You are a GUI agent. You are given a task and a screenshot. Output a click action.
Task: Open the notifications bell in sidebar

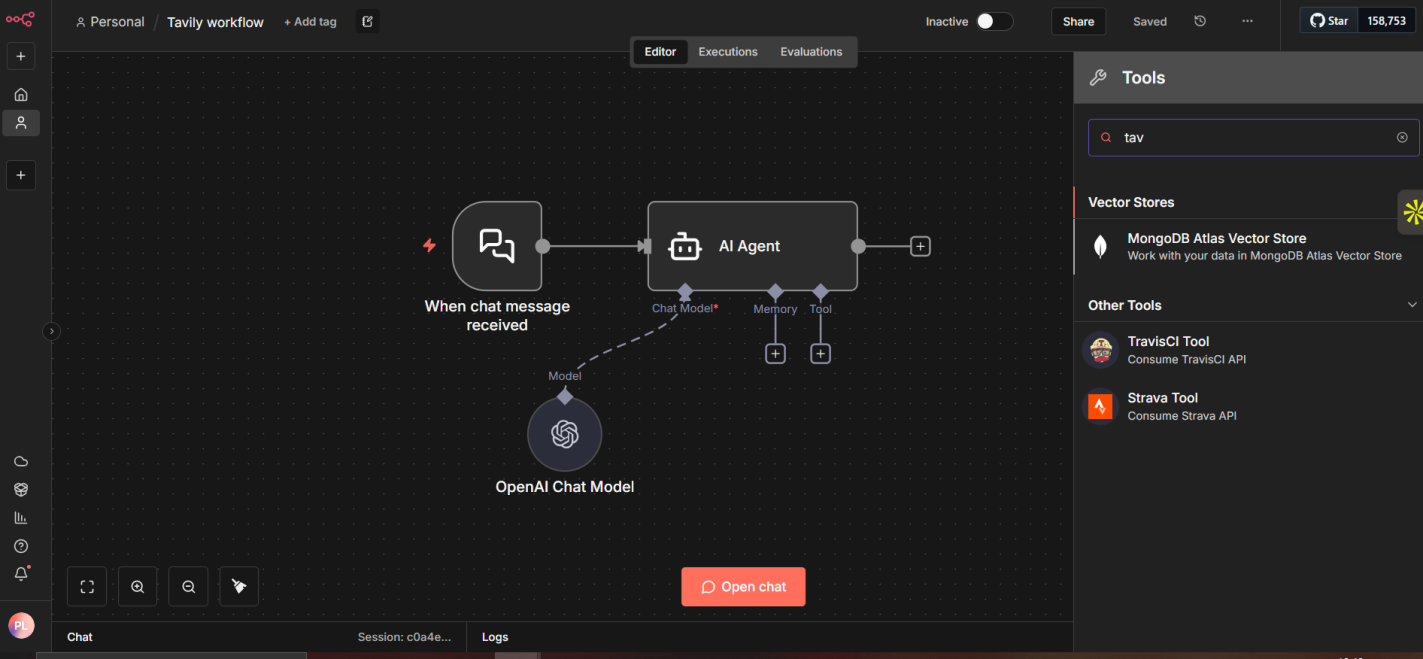[x=21, y=571]
